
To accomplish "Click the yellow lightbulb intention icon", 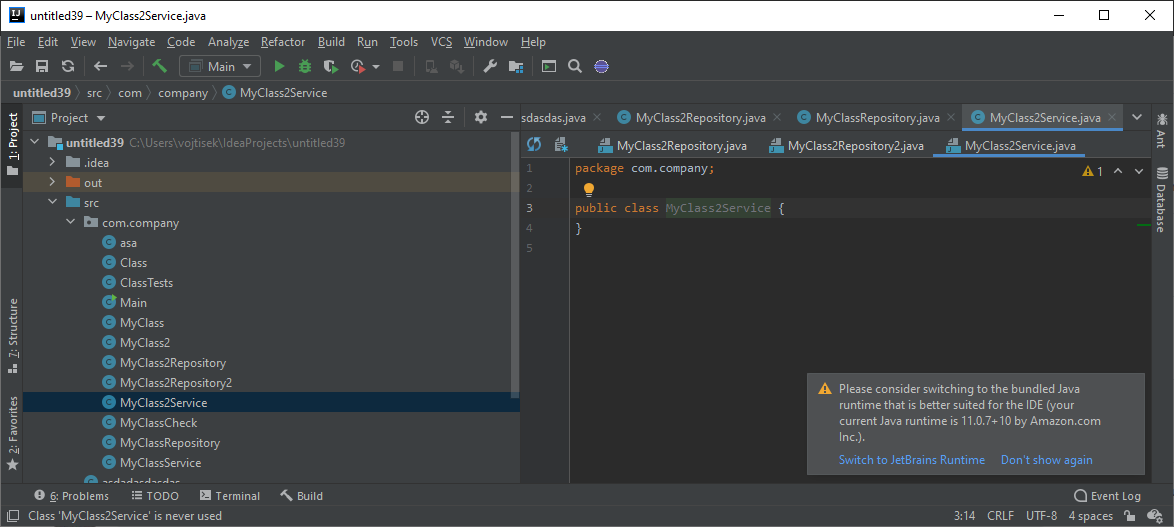I will point(588,189).
